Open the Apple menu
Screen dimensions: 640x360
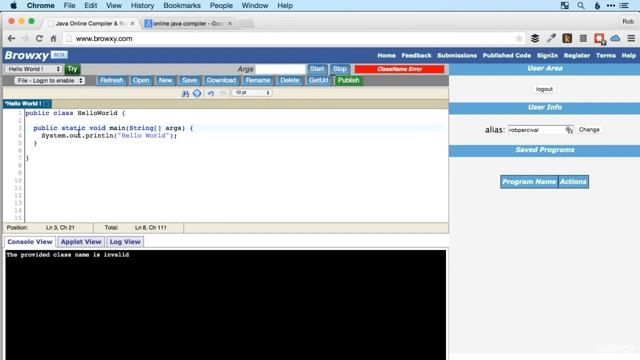click(13, 6)
